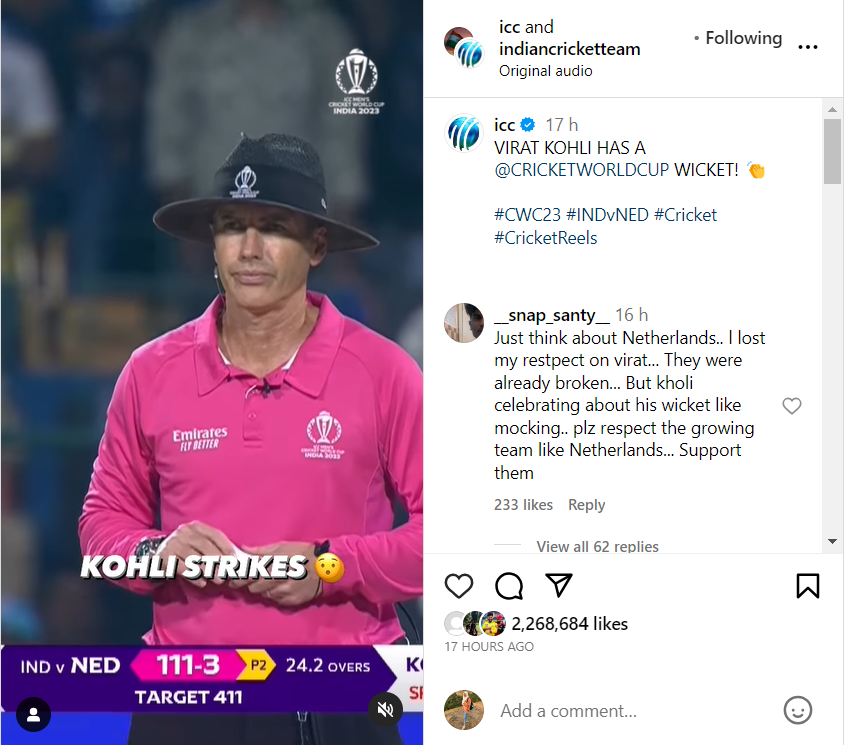Open the @CRICKETWORLDCUP mention link
The height and width of the screenshot is (745, 848).
(x=581, y=170)
